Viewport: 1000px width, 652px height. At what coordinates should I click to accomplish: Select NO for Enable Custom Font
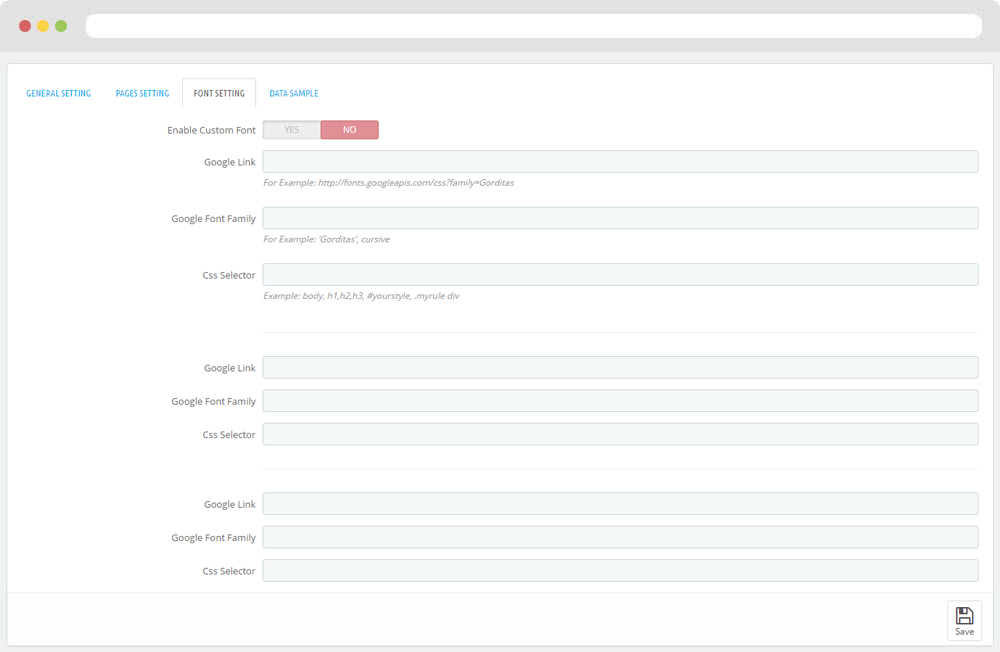click(x=349, y=130)
